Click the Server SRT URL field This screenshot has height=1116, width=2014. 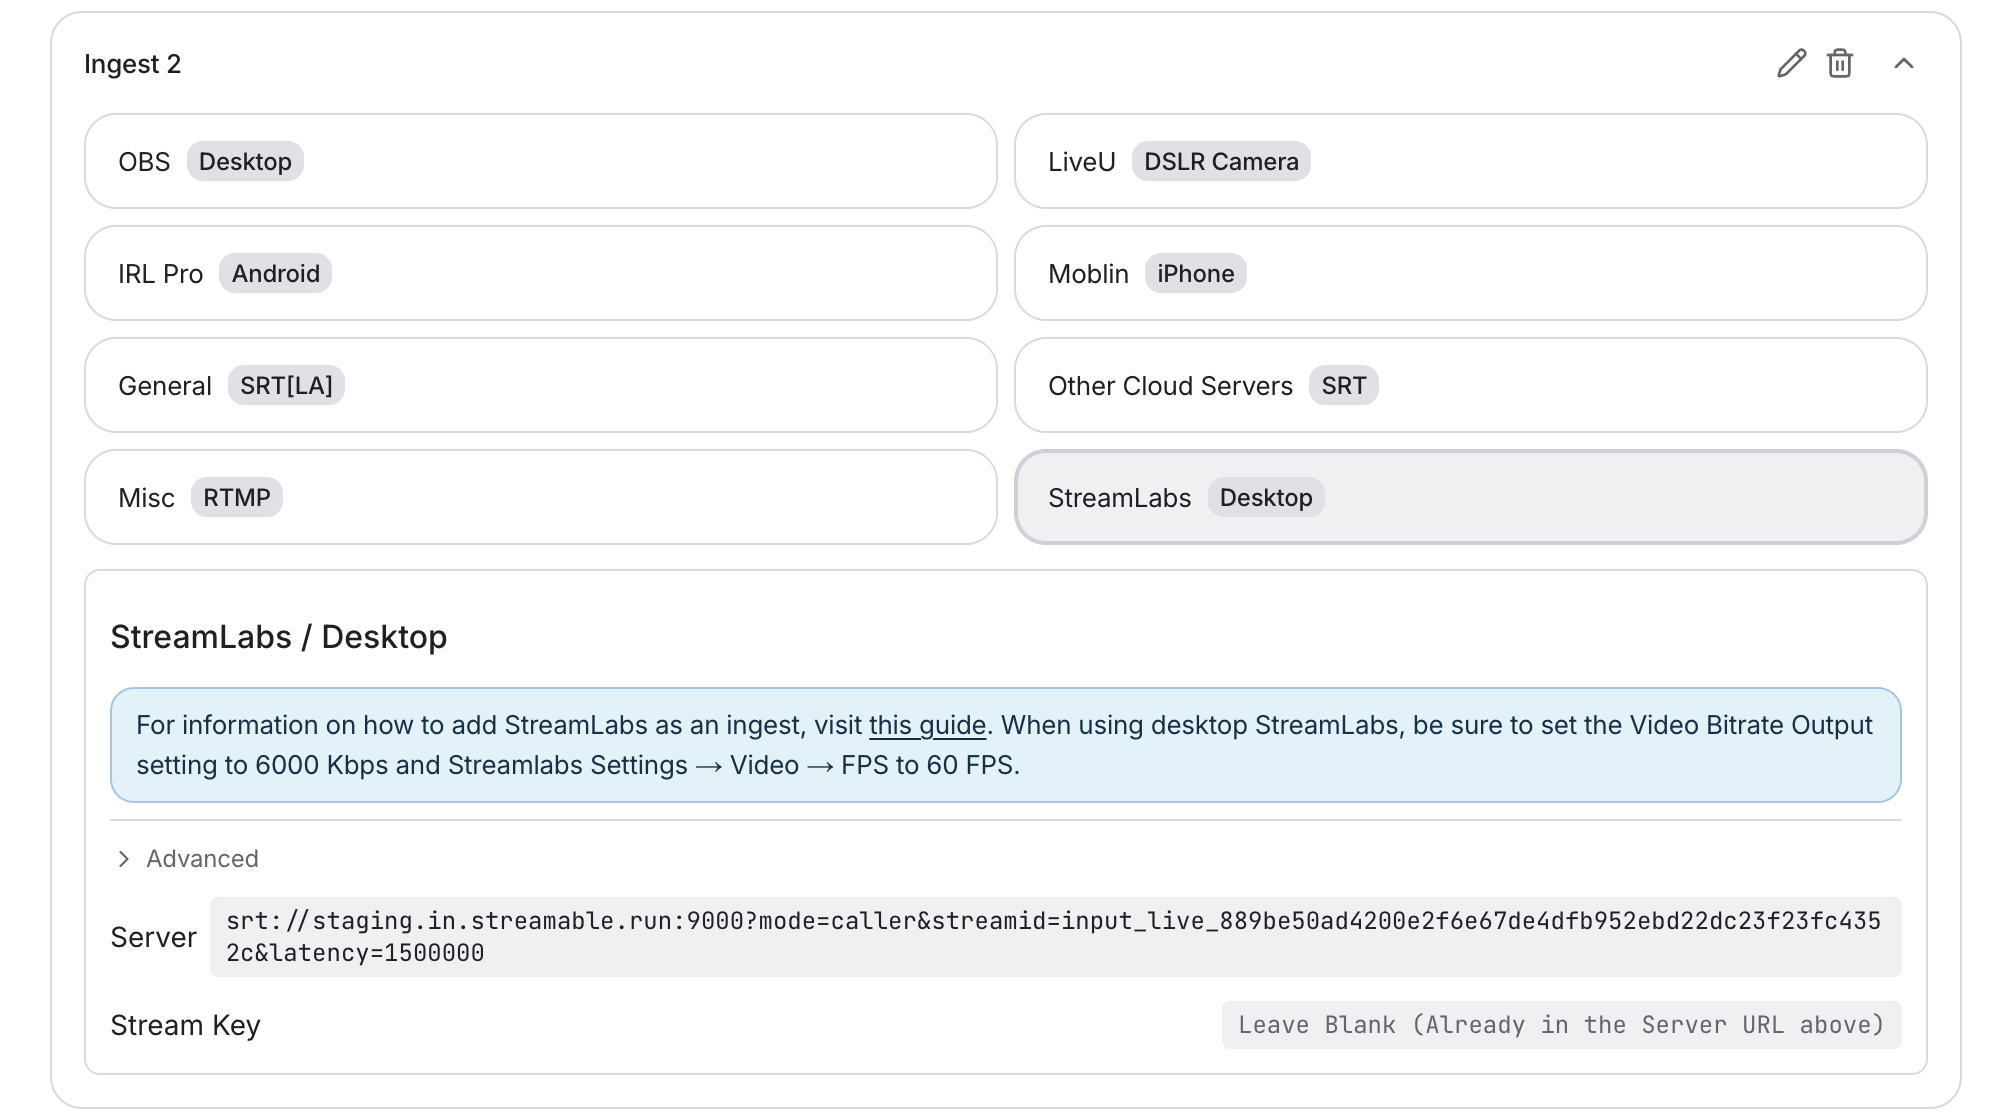[1055, 937]
